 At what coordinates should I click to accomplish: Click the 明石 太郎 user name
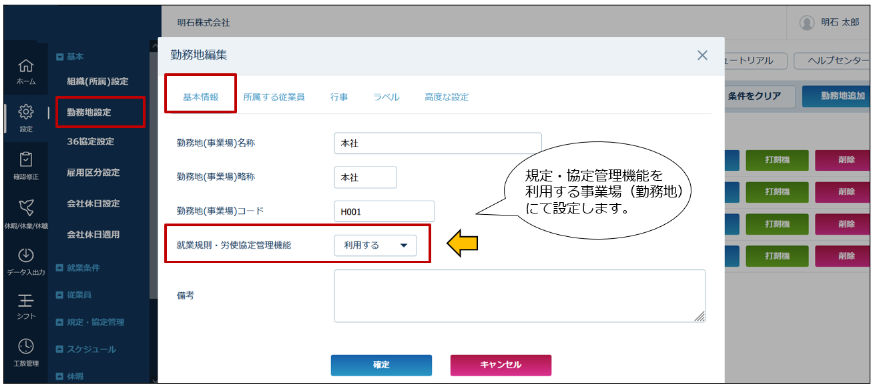coord(839,23)
